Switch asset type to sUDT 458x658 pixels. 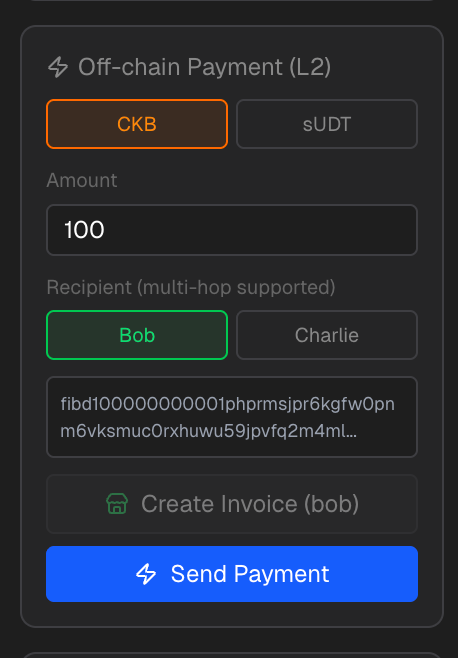pyautogui.click(x=327, y=124)
